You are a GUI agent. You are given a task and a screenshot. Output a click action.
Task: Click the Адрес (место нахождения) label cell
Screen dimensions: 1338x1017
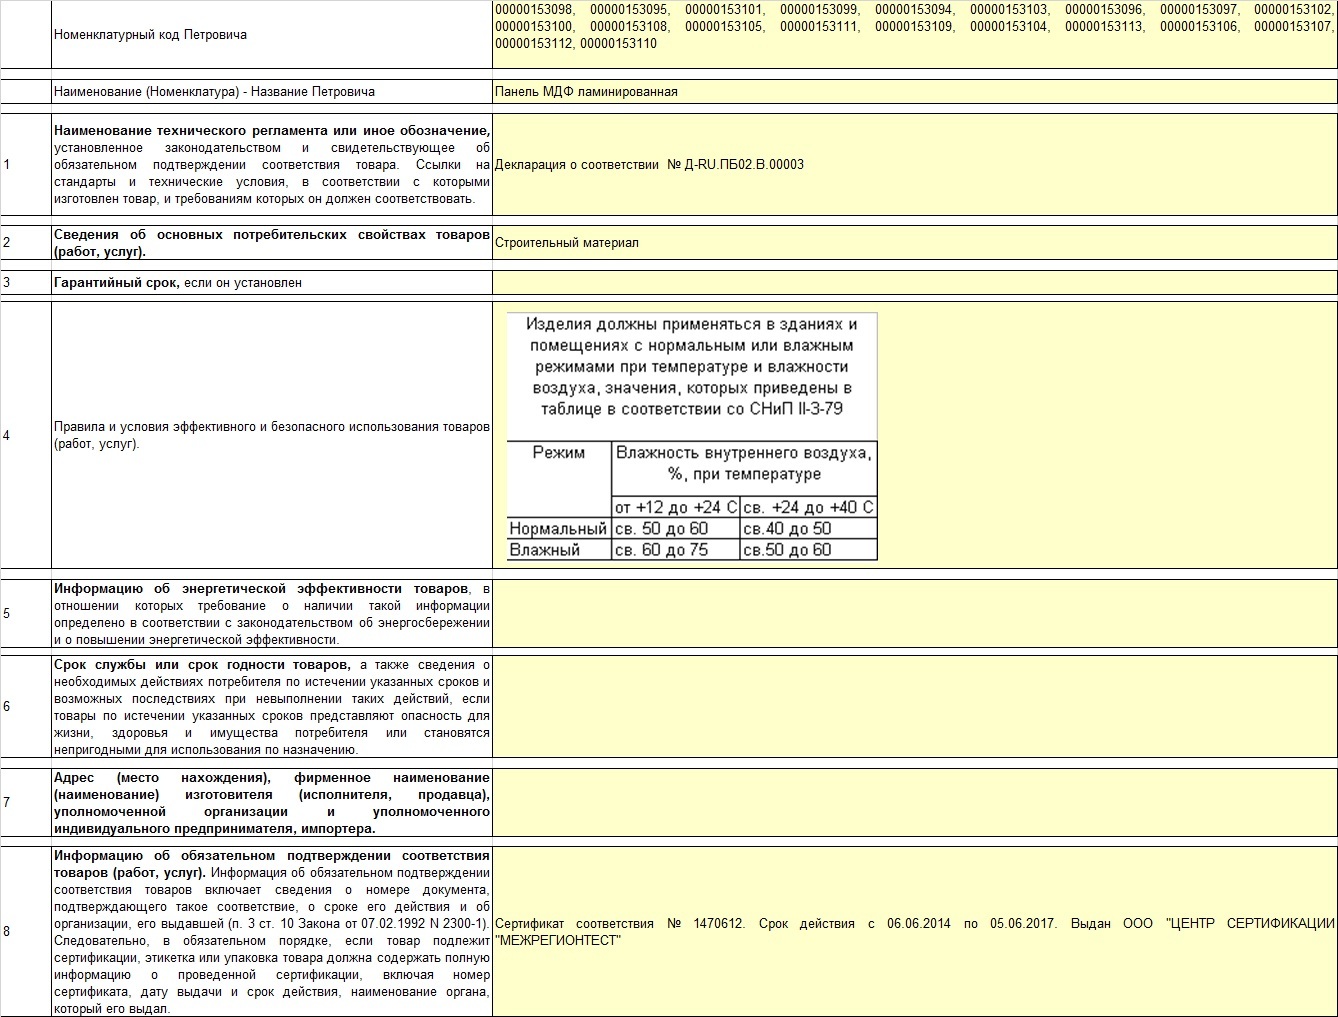click(272, 802)
